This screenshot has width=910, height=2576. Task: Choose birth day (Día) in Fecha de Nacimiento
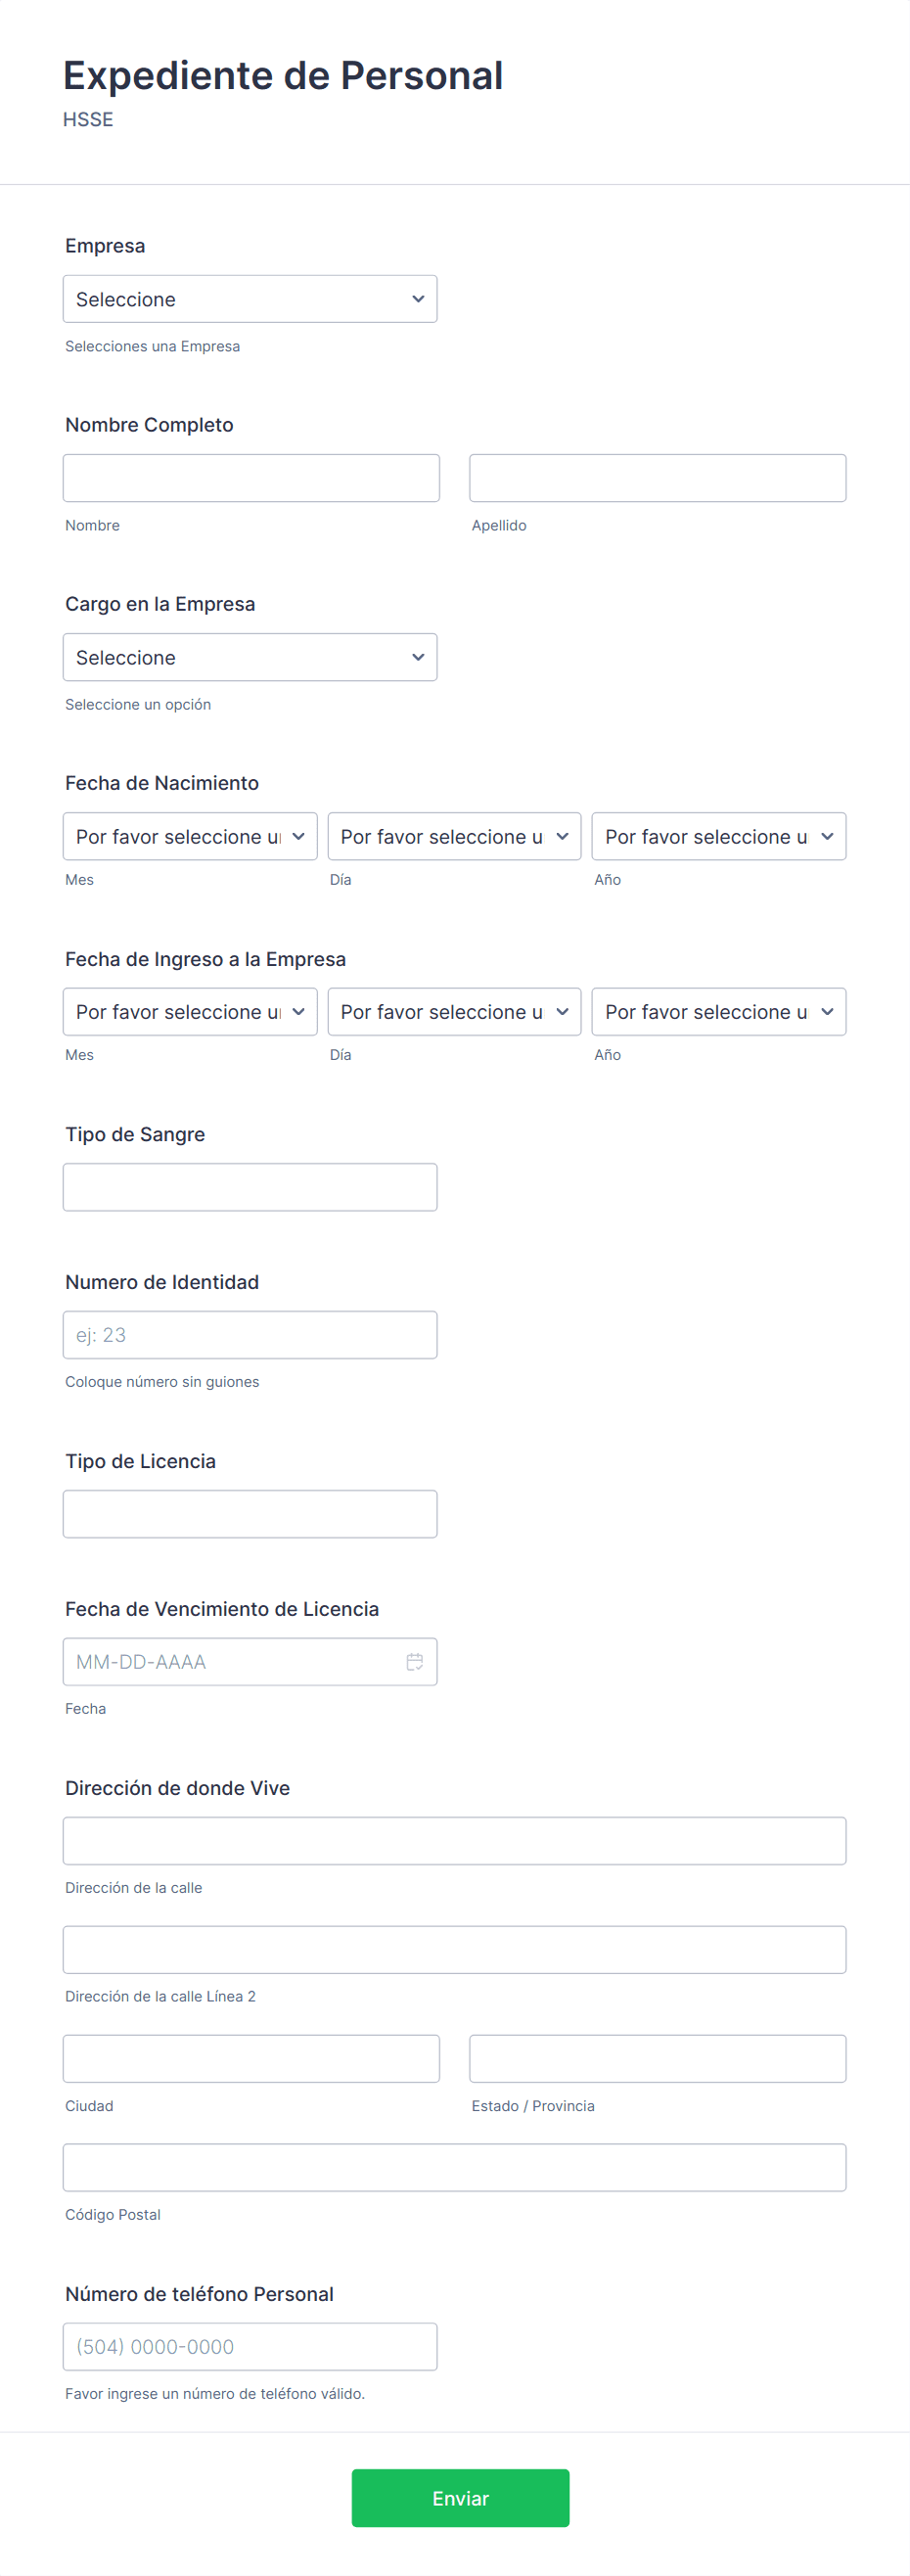point(454,836)
